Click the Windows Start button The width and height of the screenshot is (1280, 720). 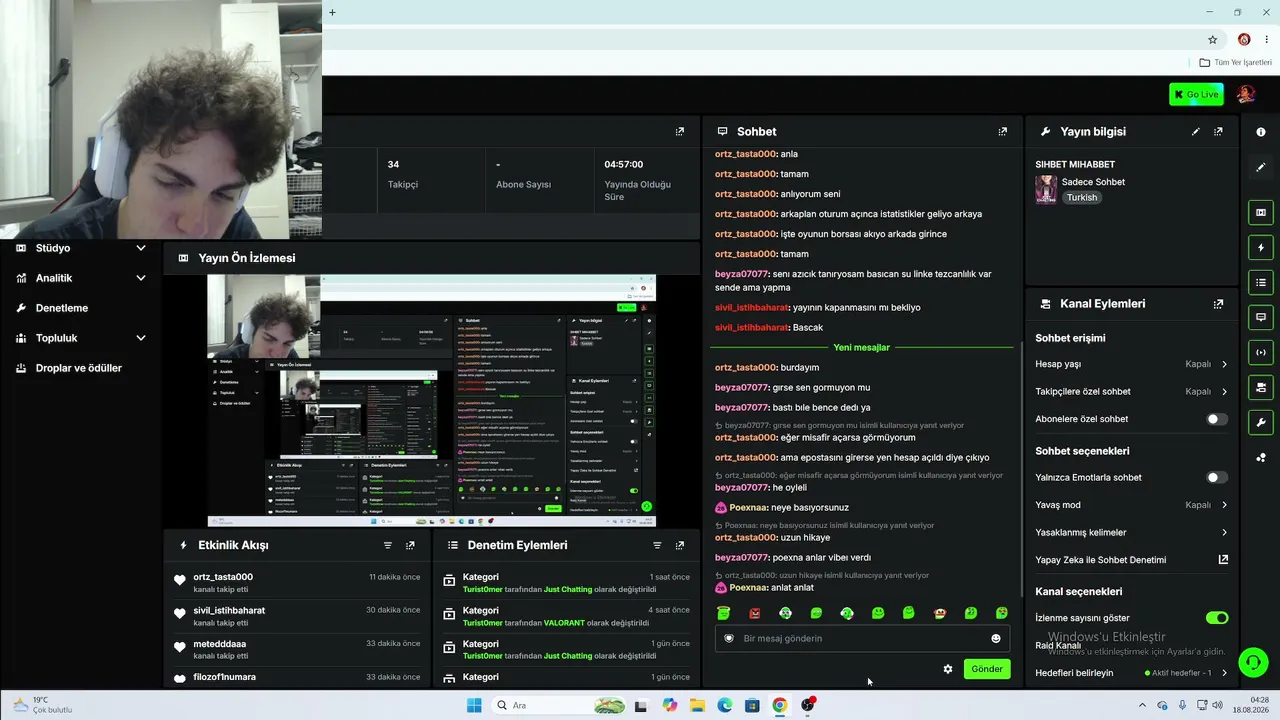(474, 705)
